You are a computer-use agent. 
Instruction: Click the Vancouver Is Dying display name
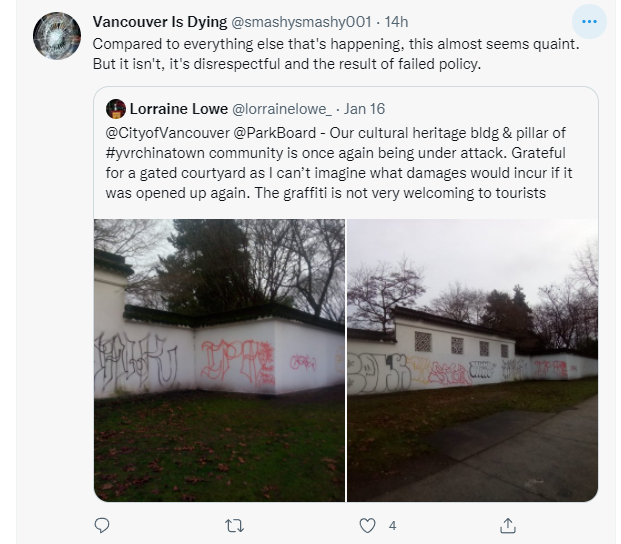point(160,22)
